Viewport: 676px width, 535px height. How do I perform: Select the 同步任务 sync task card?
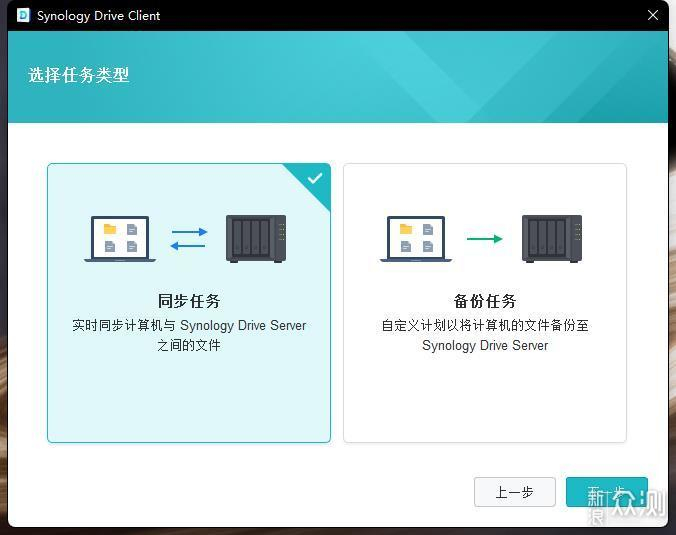click(189, 303)
